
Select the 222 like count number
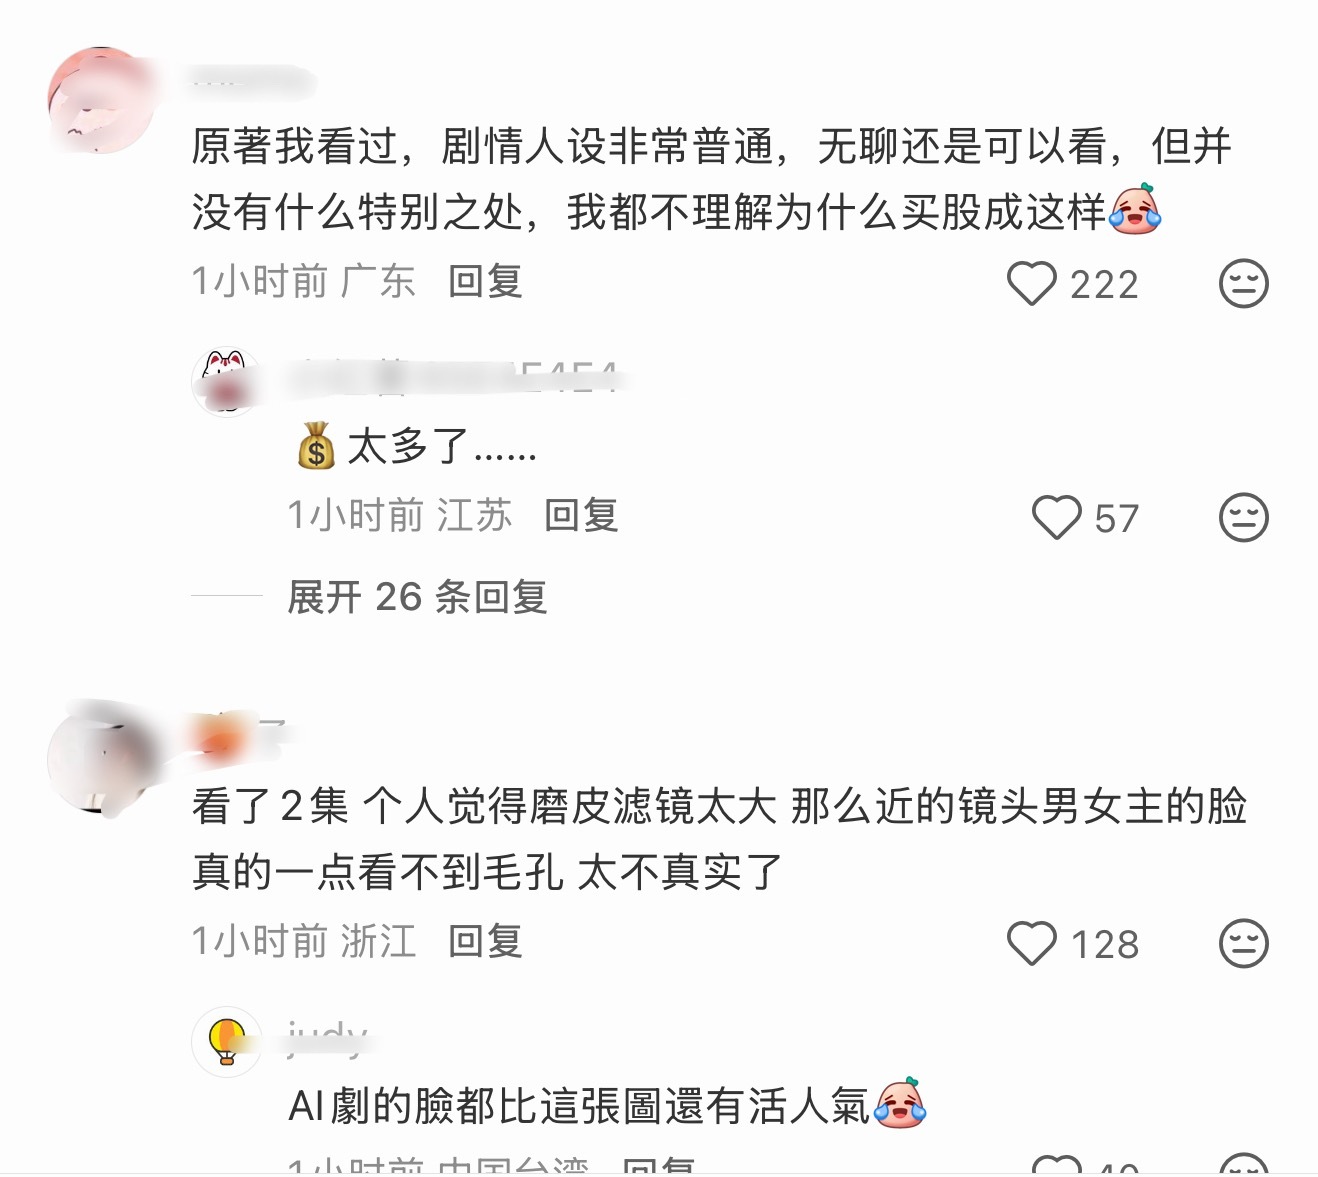pyautogui.click(x=1104, y=285)
